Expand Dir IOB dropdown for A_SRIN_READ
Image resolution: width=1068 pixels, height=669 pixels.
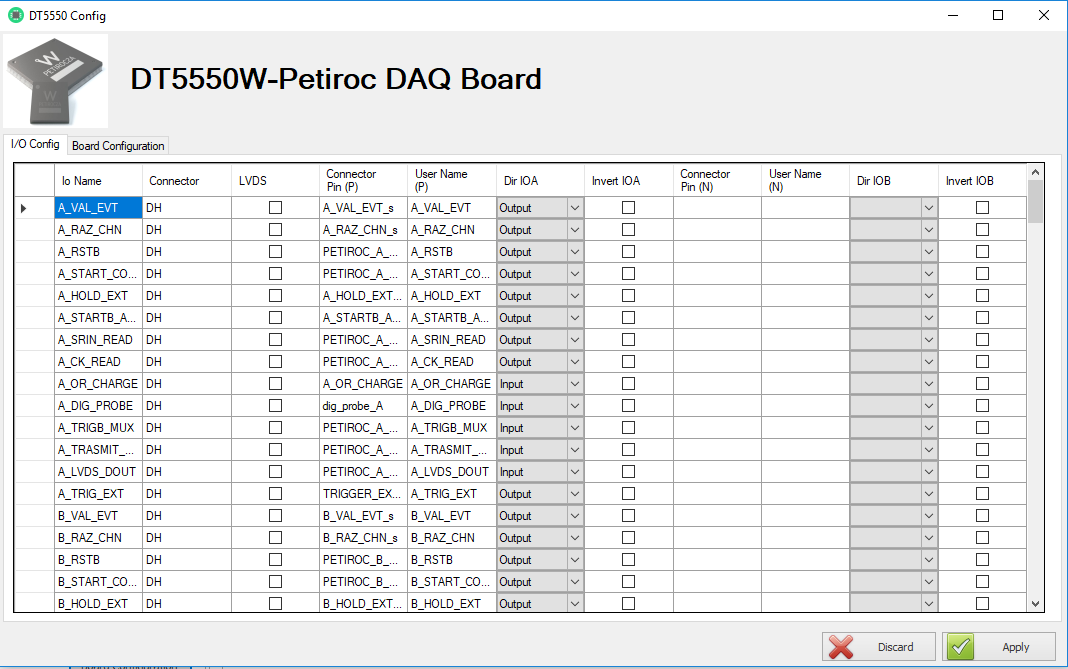(928, 340)
